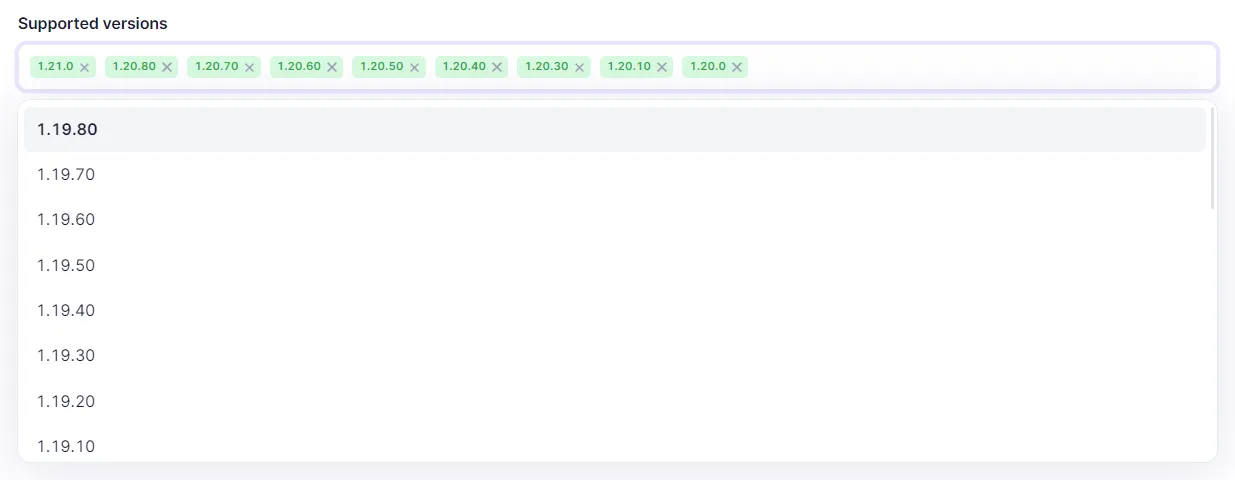Remove the 1.20.0 version tag
The image size is (1235, 480).
point(737,67)
